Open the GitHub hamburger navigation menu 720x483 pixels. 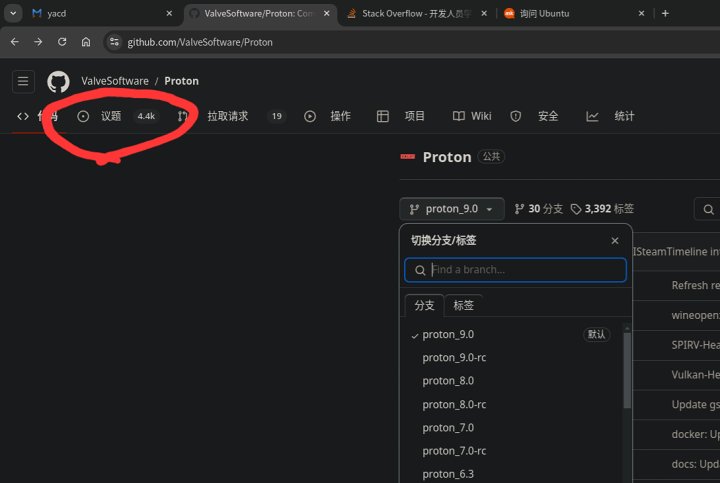(24, 81)
